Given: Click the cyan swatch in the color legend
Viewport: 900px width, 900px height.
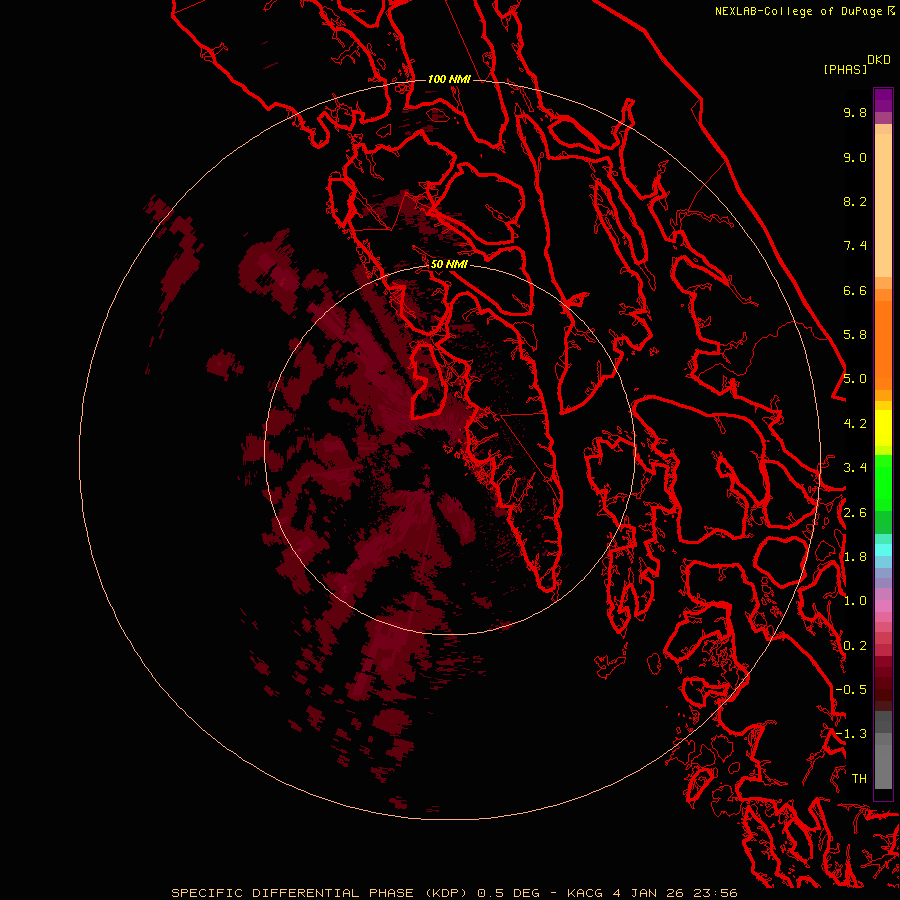Looking at the screenshot, I should (x=883, y=550).
